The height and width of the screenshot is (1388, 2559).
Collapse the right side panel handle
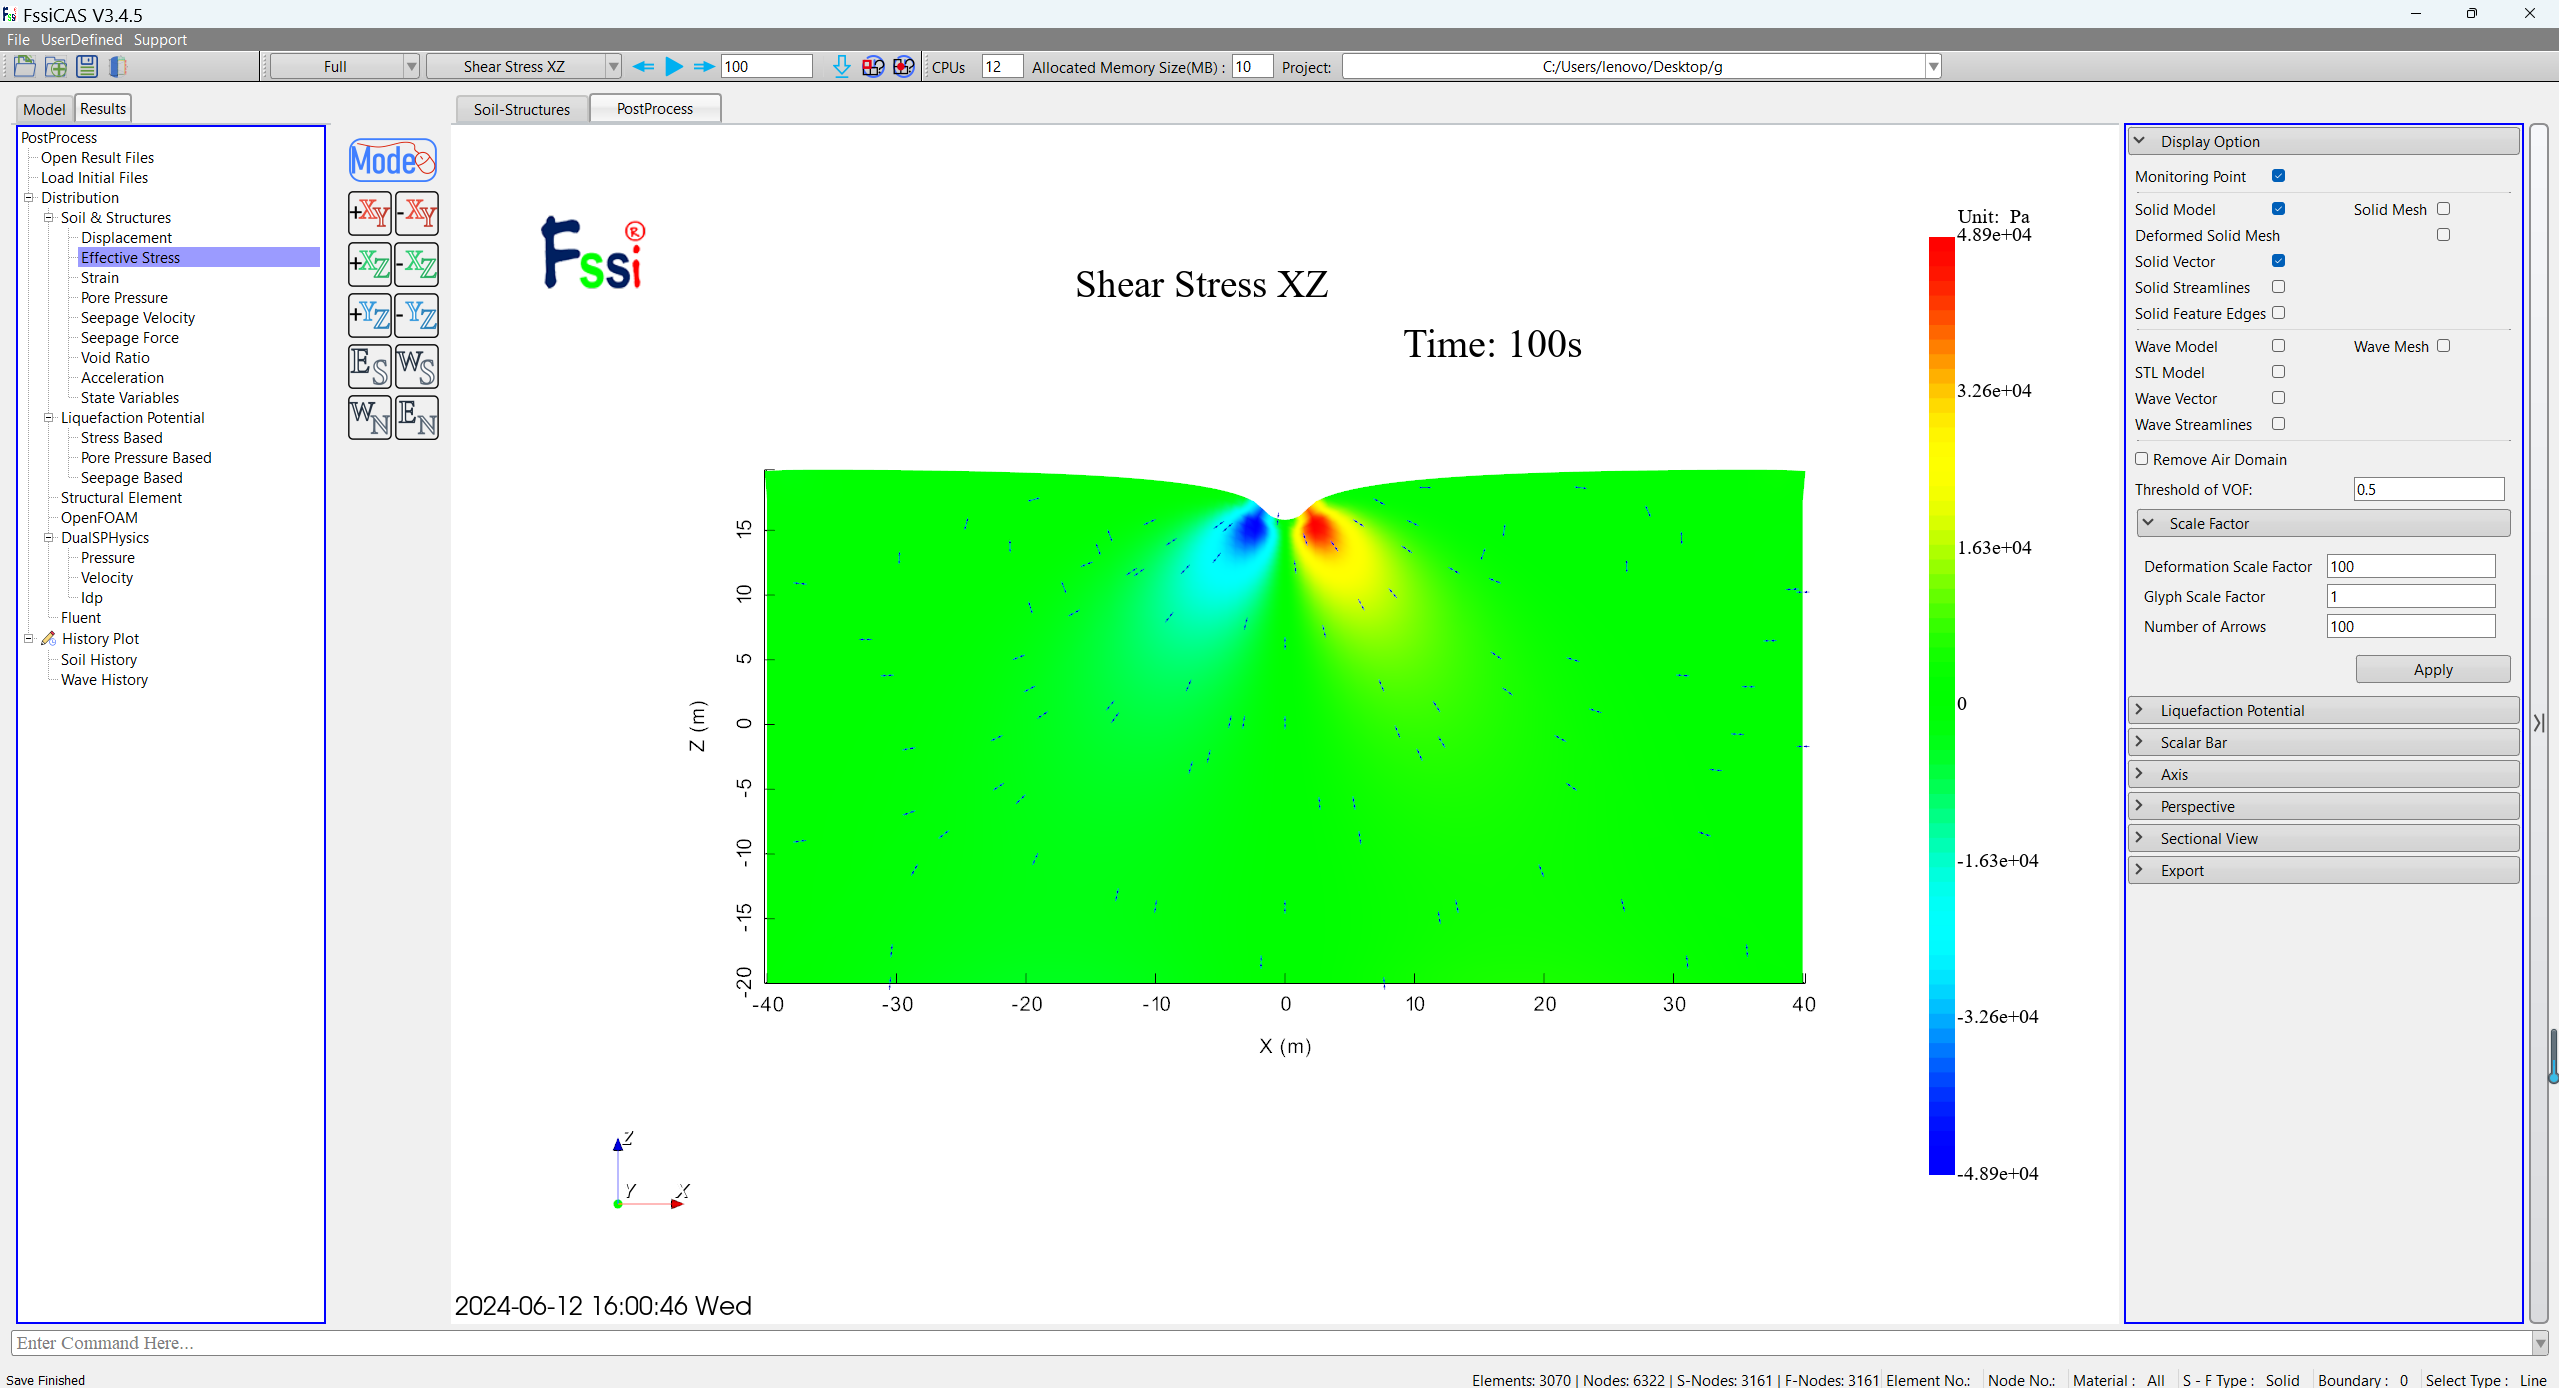[x=2539, y=723]
